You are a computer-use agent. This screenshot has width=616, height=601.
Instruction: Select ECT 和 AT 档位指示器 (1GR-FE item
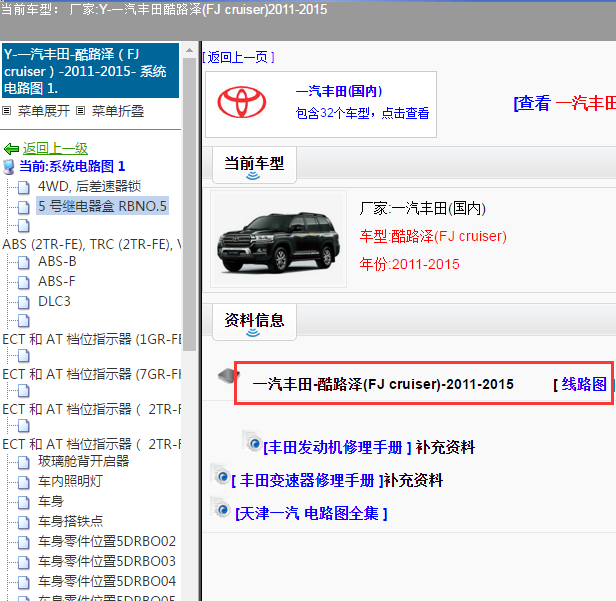[91, 339]
